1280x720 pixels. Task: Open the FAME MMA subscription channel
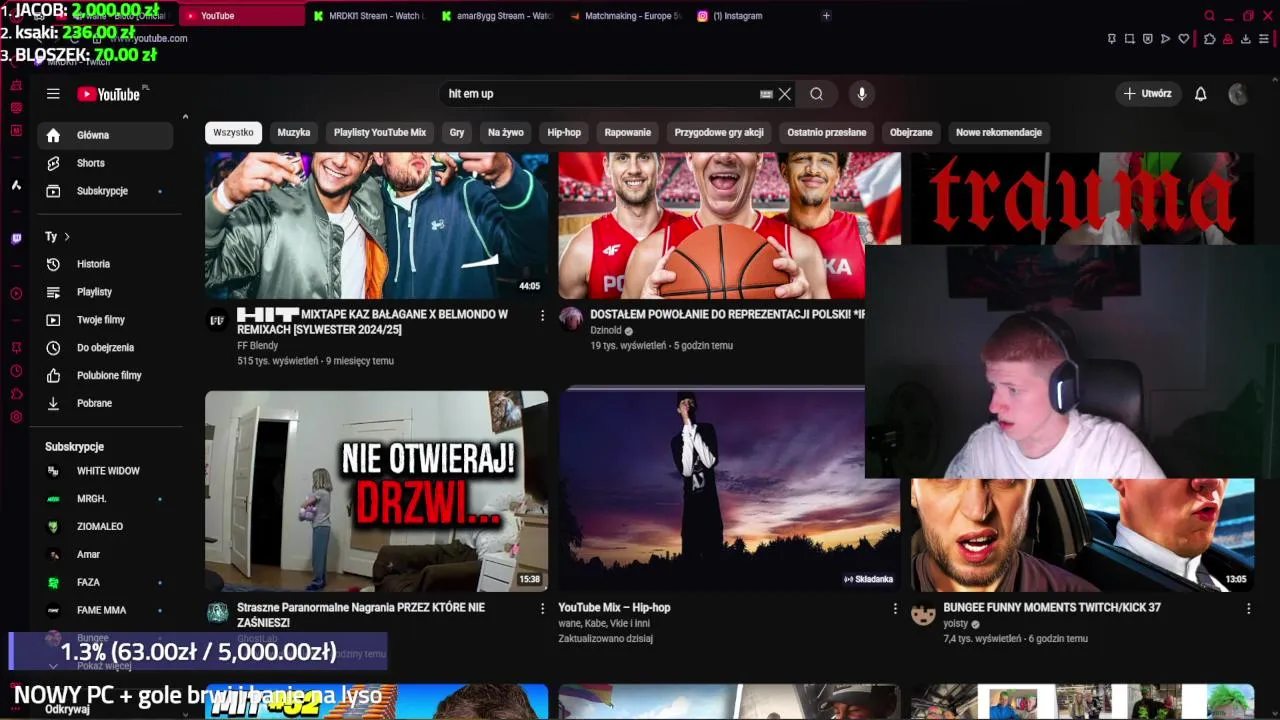point(105,610)
